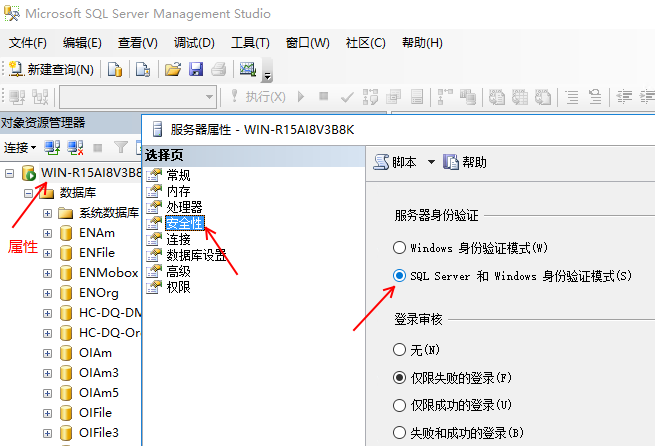
Task: Choose SQL Server 和 Windows 身份验证模式 option
Action: click(x=400, y=275)
